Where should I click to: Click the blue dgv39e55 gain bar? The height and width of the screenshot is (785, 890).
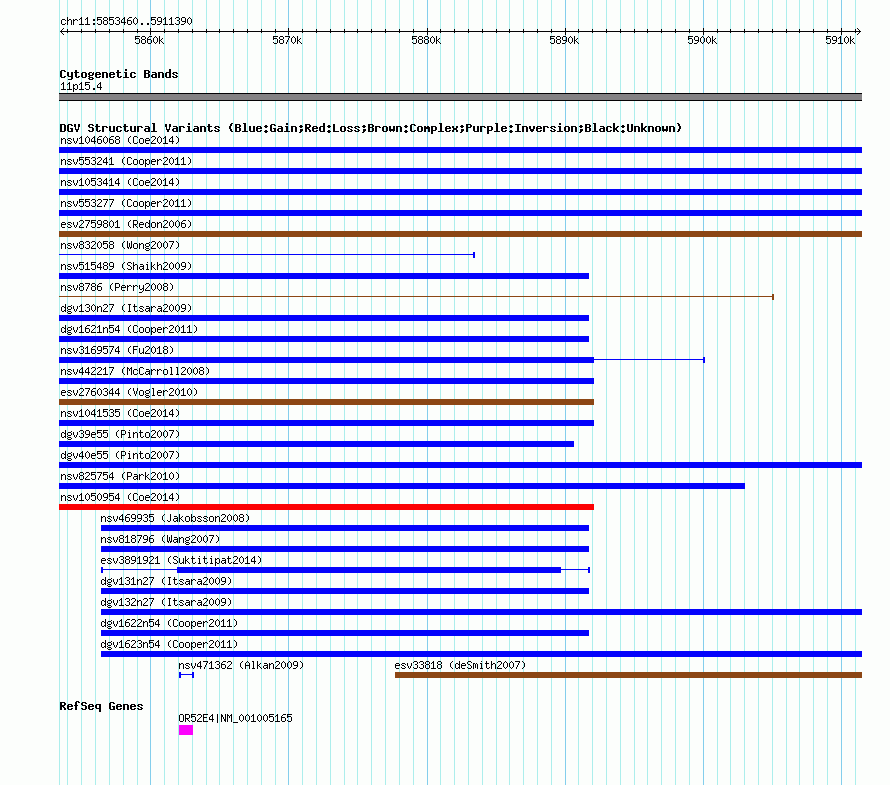click(316, 444)
